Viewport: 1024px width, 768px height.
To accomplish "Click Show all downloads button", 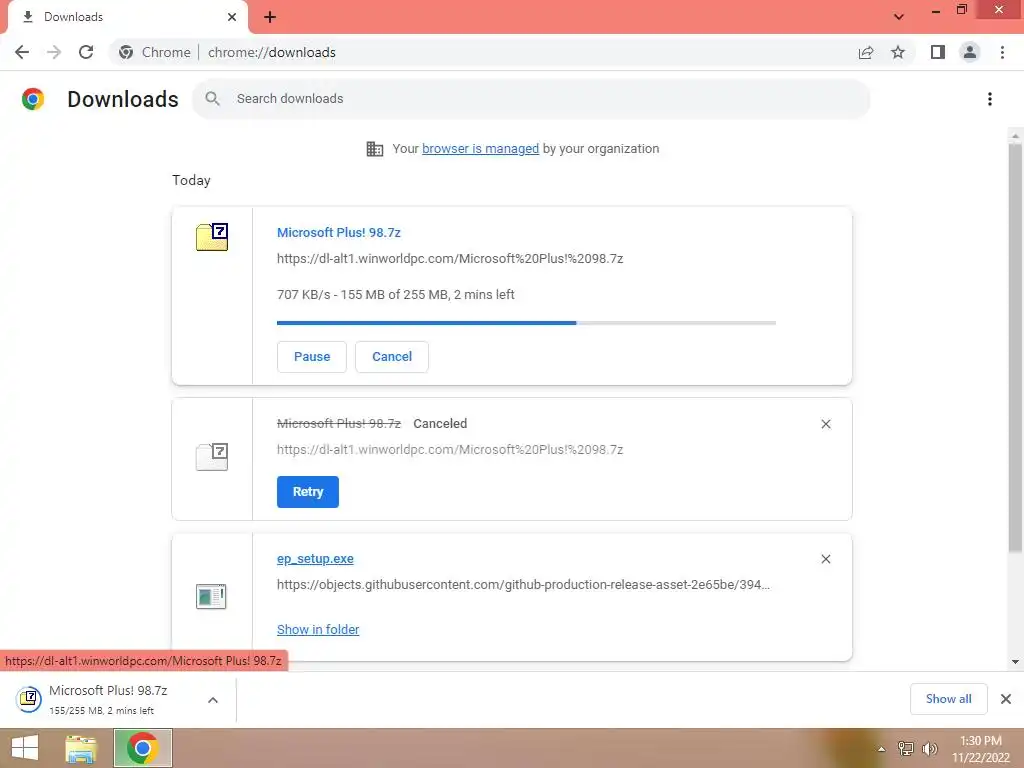I will click(948, 699).
